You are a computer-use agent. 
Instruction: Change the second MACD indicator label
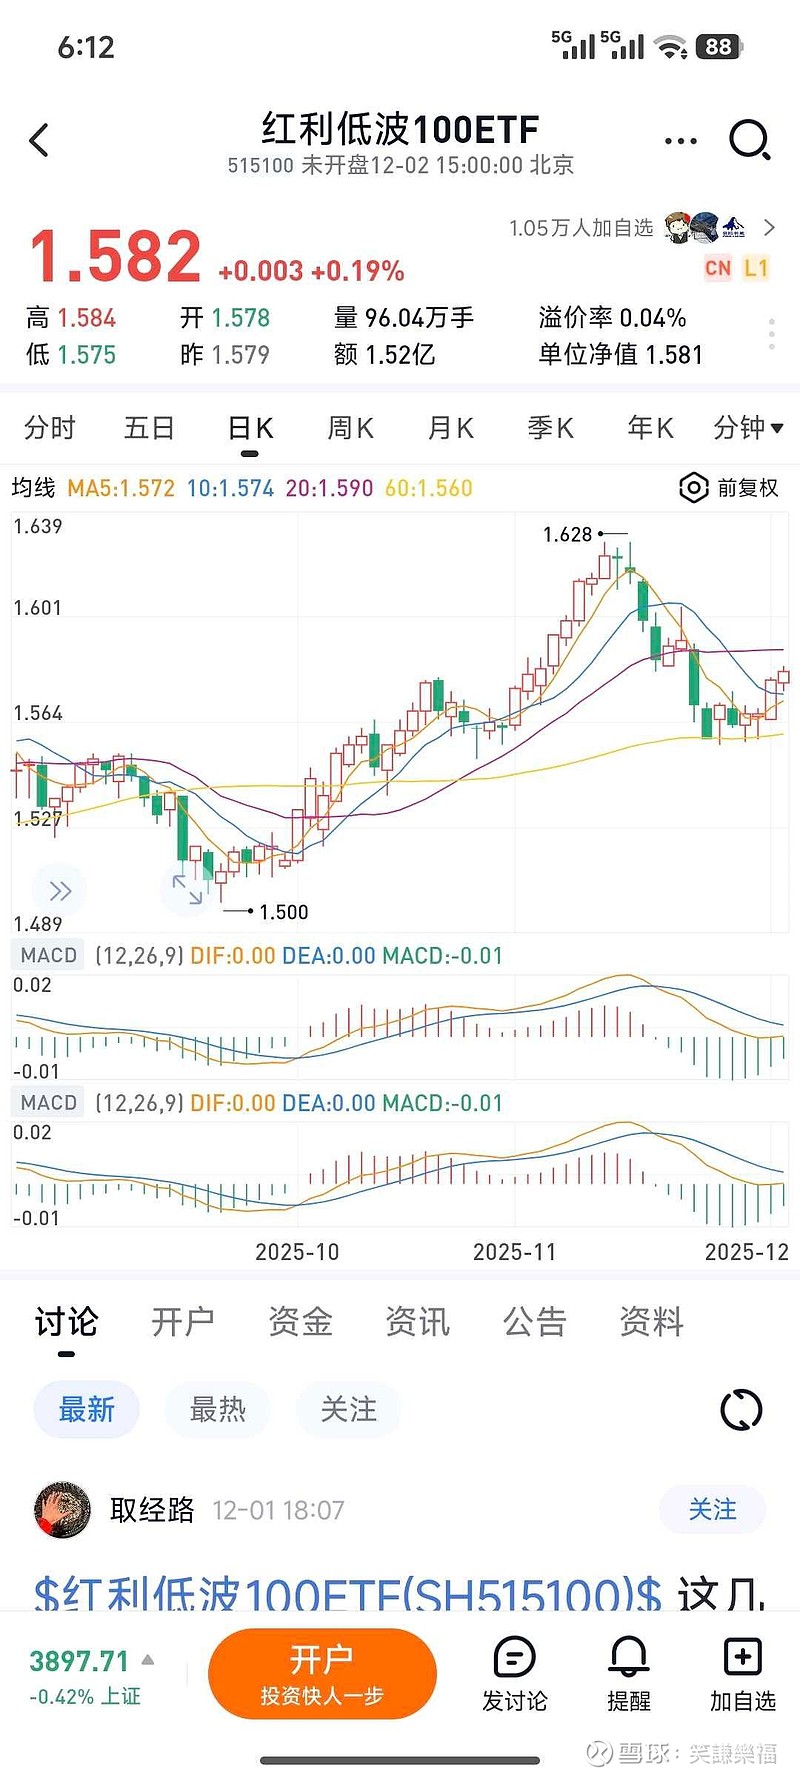[x=49, y=1103]
